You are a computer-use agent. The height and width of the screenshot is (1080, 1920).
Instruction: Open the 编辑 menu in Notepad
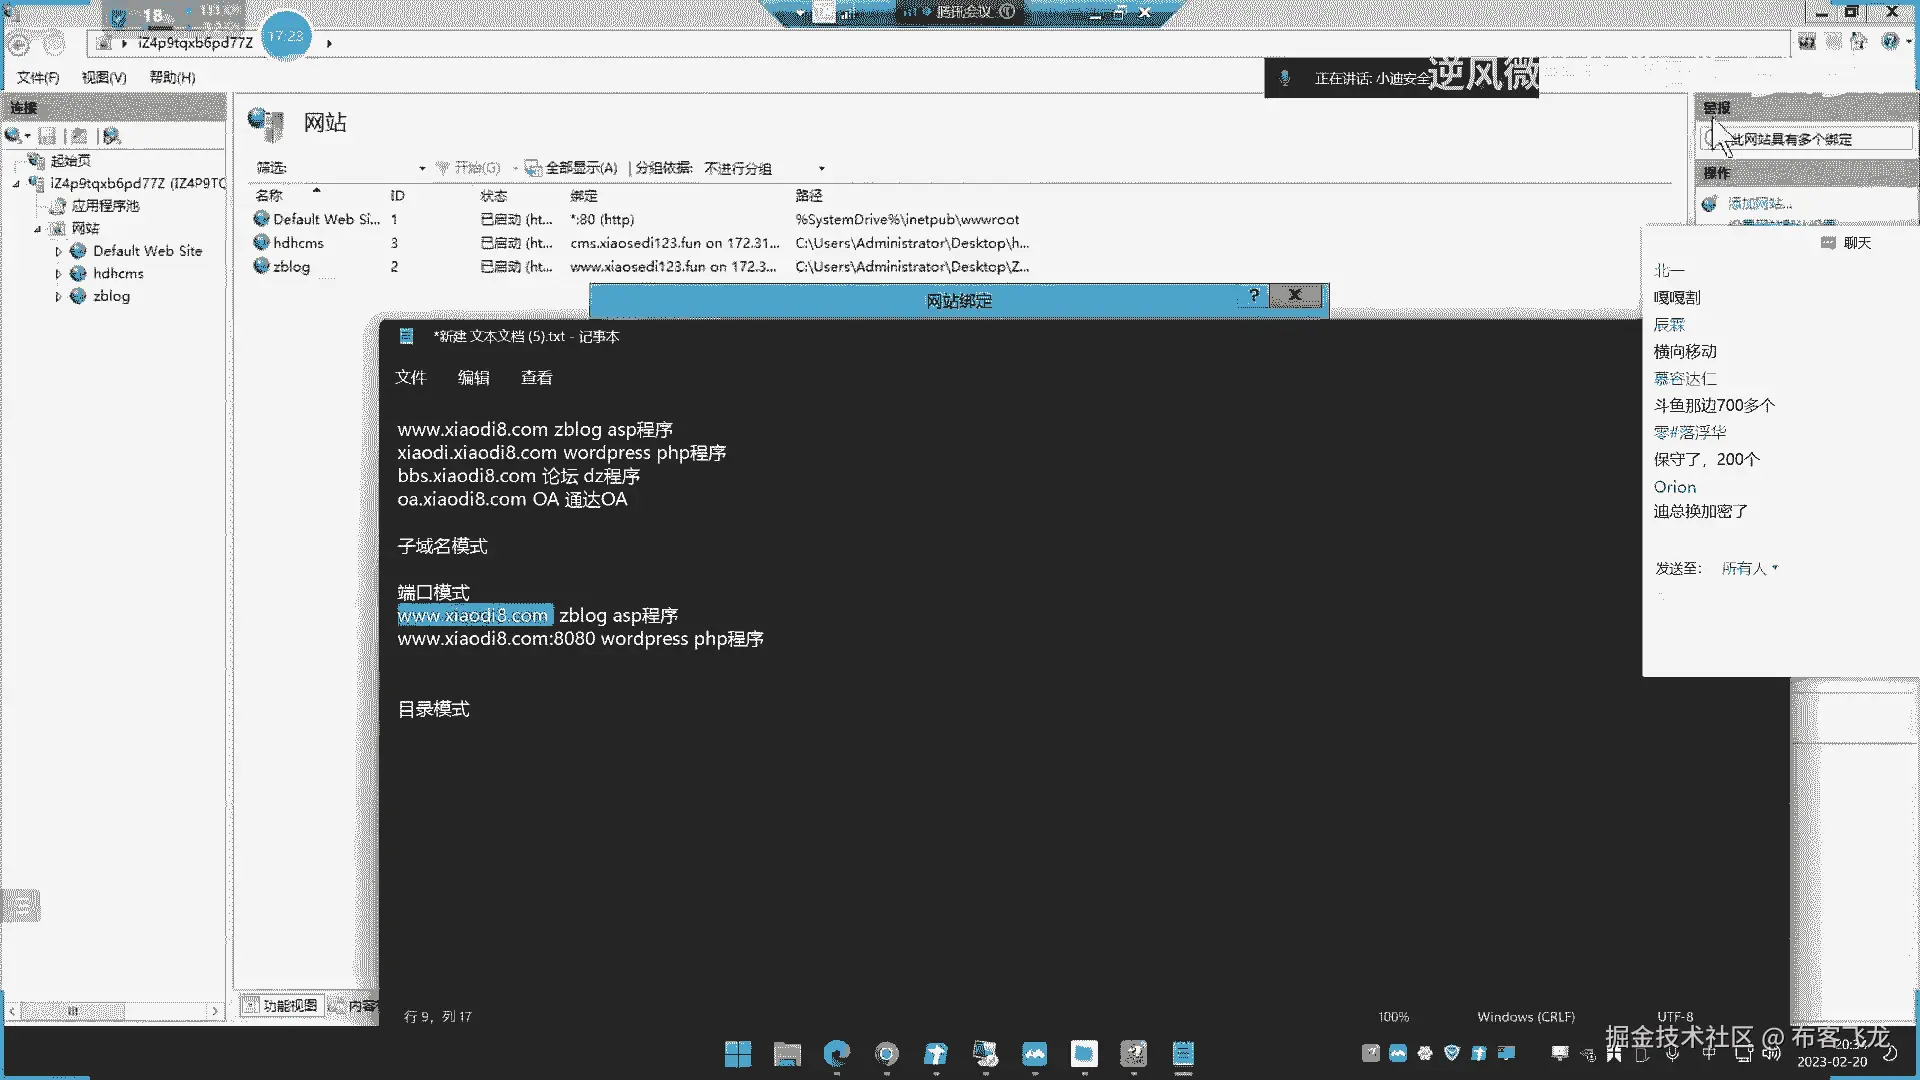[x=473, y=377]
